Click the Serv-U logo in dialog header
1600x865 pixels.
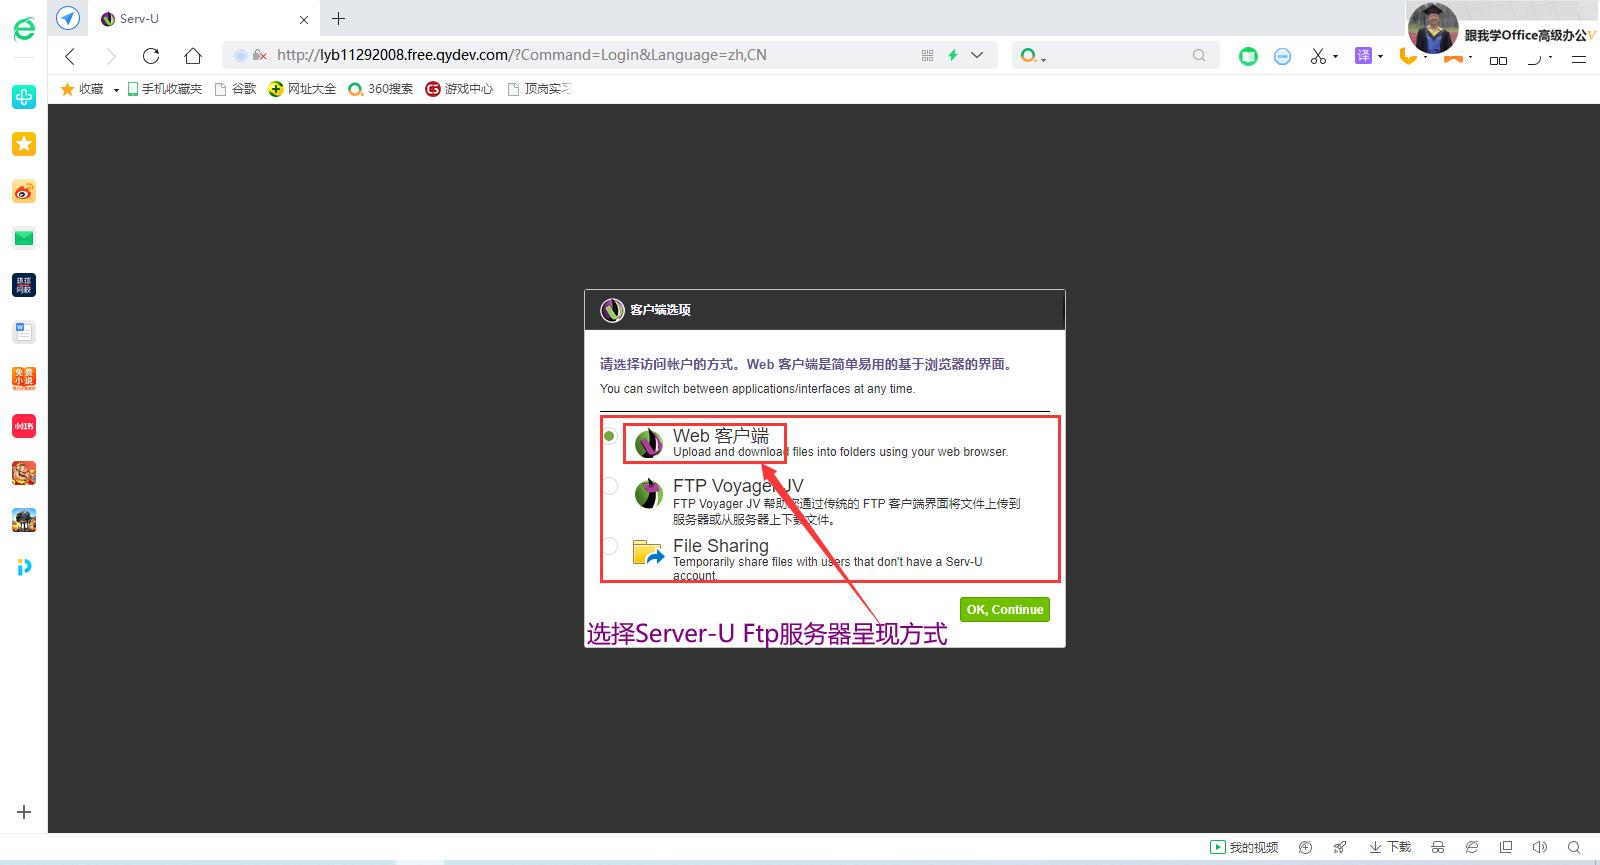(612, 310)
